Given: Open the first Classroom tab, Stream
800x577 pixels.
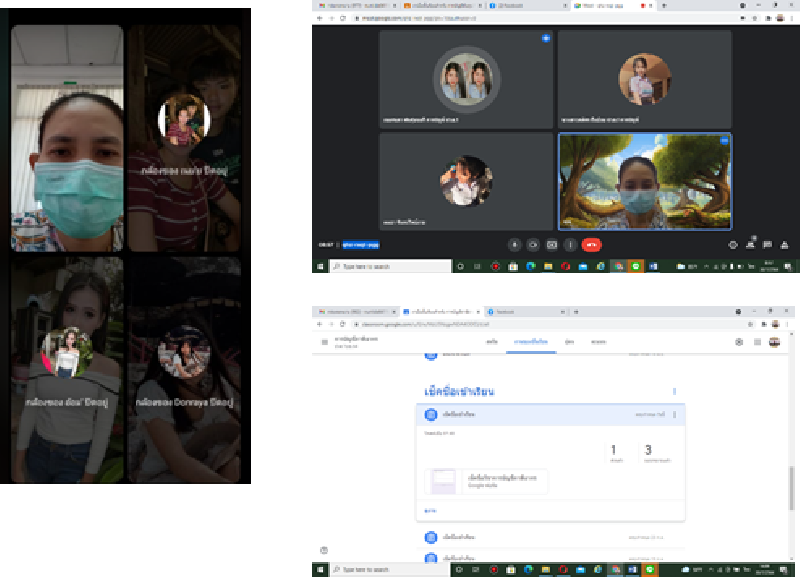Looking at the screenshot, I should click(491, 342).
